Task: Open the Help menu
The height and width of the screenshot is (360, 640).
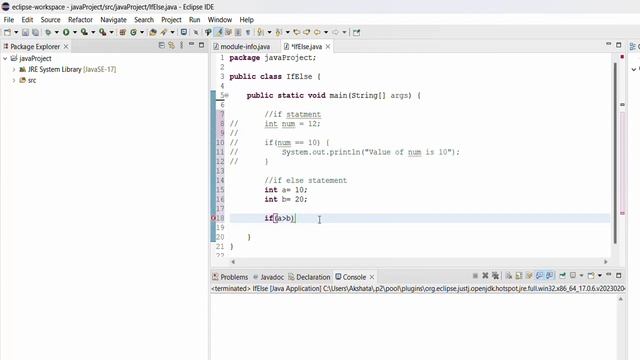Action: point(247,20)
